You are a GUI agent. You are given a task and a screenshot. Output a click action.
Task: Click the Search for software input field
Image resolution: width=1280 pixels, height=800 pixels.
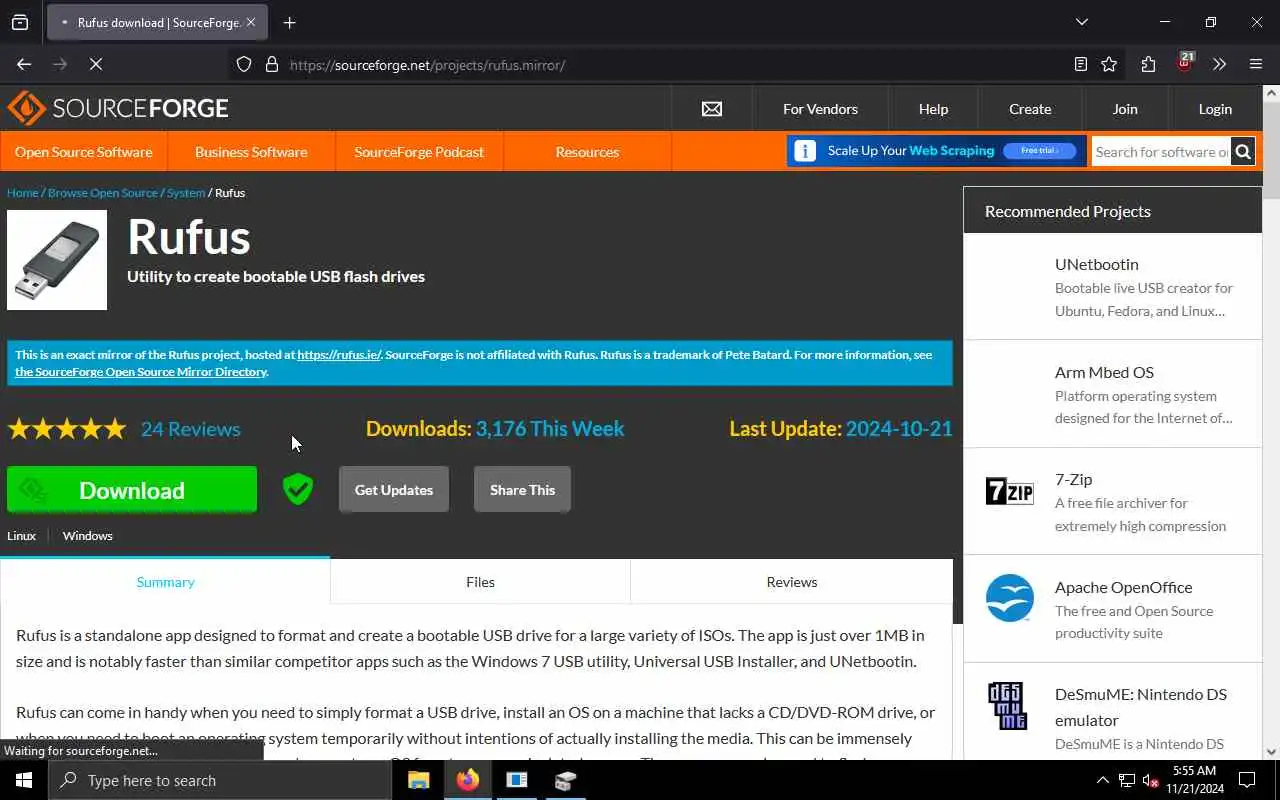pyautogui.click(x=1161, y=152)
